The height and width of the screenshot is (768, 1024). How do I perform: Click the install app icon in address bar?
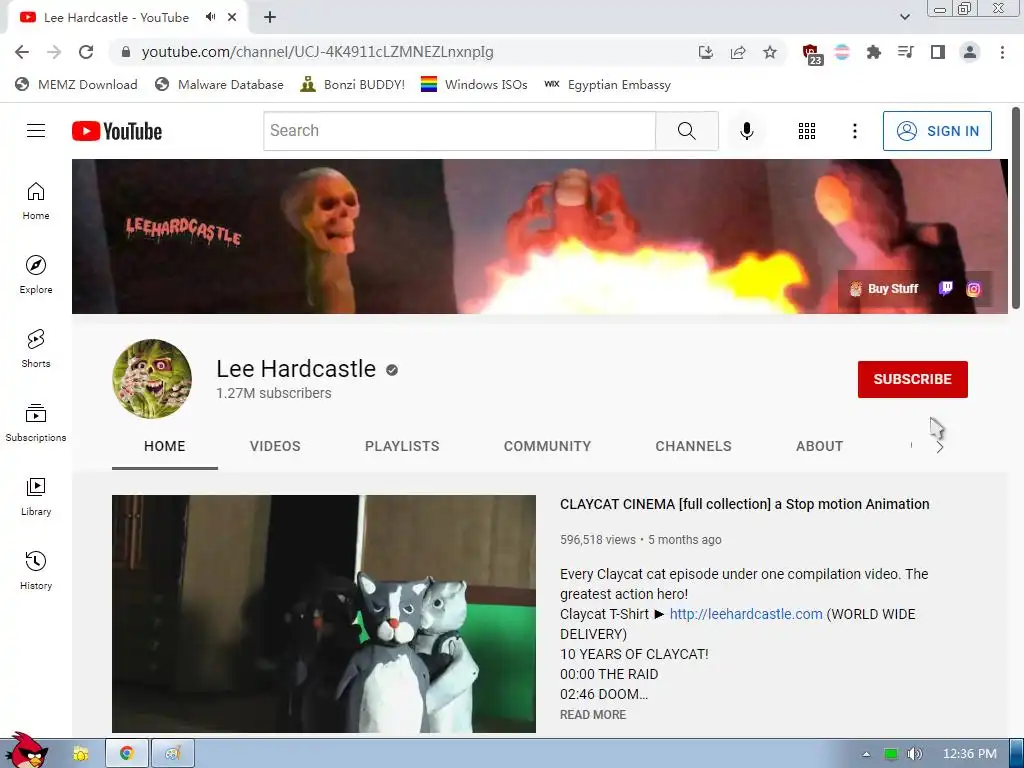point(705,52)
